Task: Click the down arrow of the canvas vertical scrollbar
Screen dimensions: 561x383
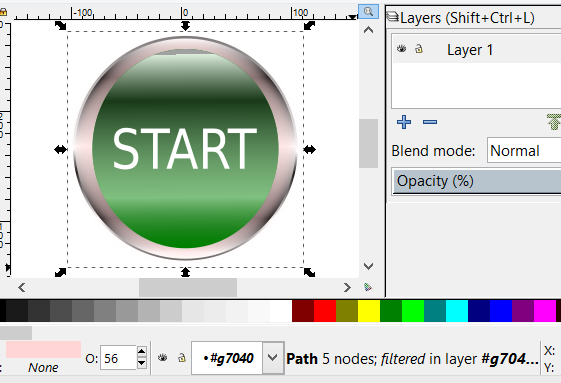Action: tap(368, 266)
